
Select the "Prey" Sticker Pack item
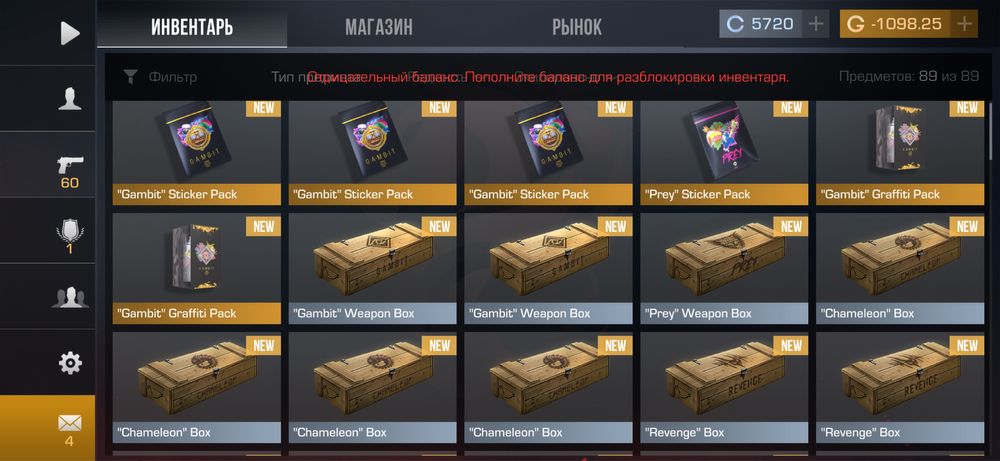[724, 153]
